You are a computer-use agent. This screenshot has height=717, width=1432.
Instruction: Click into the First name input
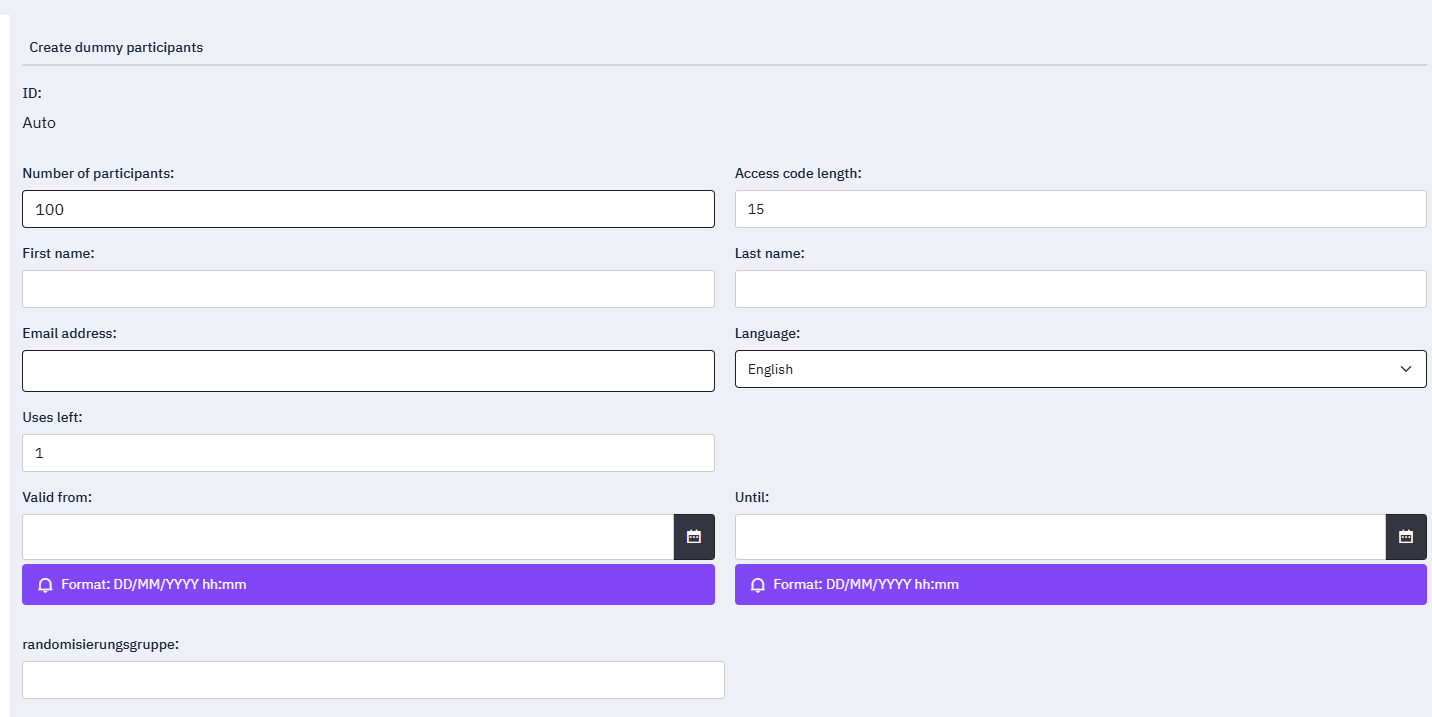coord(368,289)
